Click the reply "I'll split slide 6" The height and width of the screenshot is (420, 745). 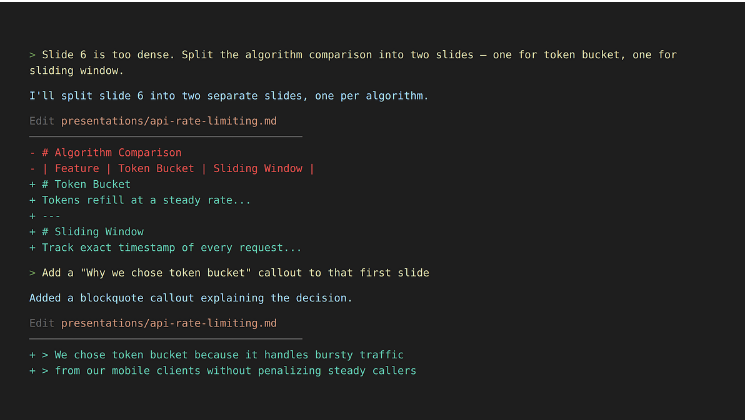228,96
